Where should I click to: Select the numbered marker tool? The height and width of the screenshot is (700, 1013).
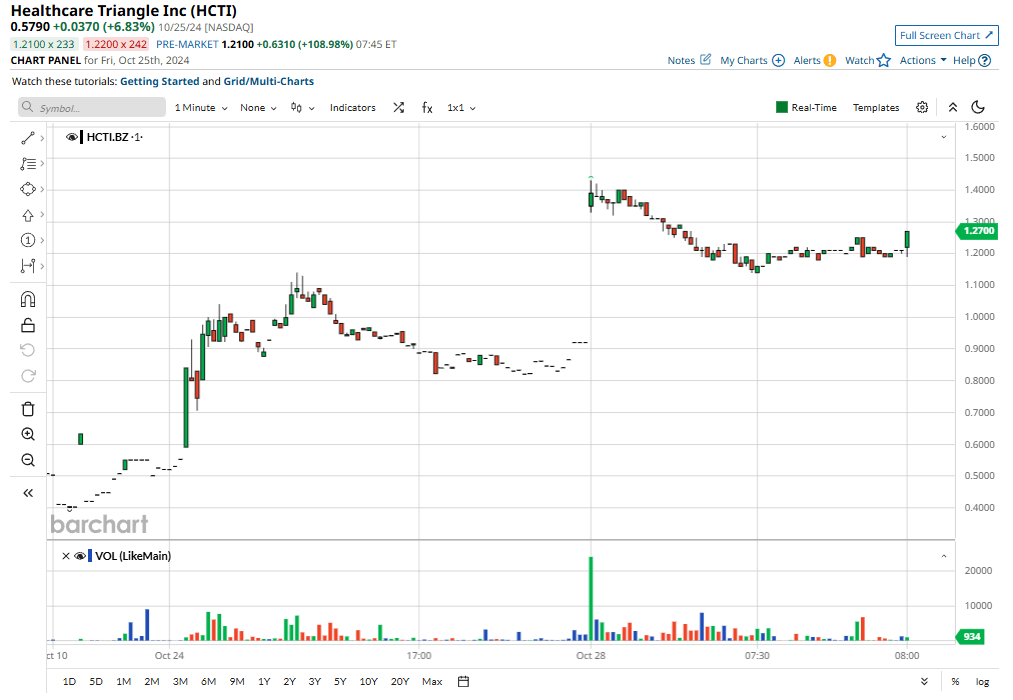pos(28,240)
